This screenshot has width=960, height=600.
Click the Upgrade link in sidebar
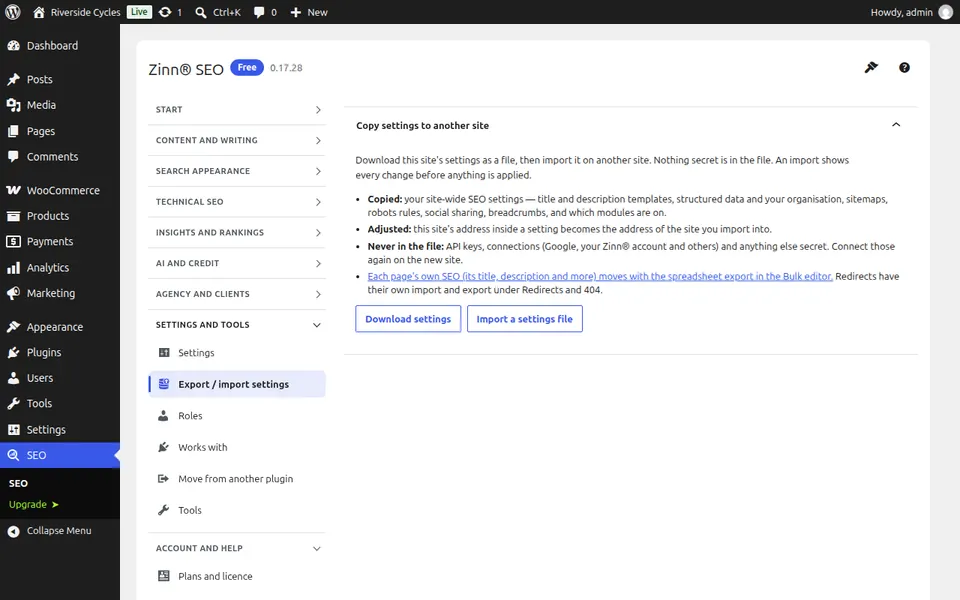[34, 504]
